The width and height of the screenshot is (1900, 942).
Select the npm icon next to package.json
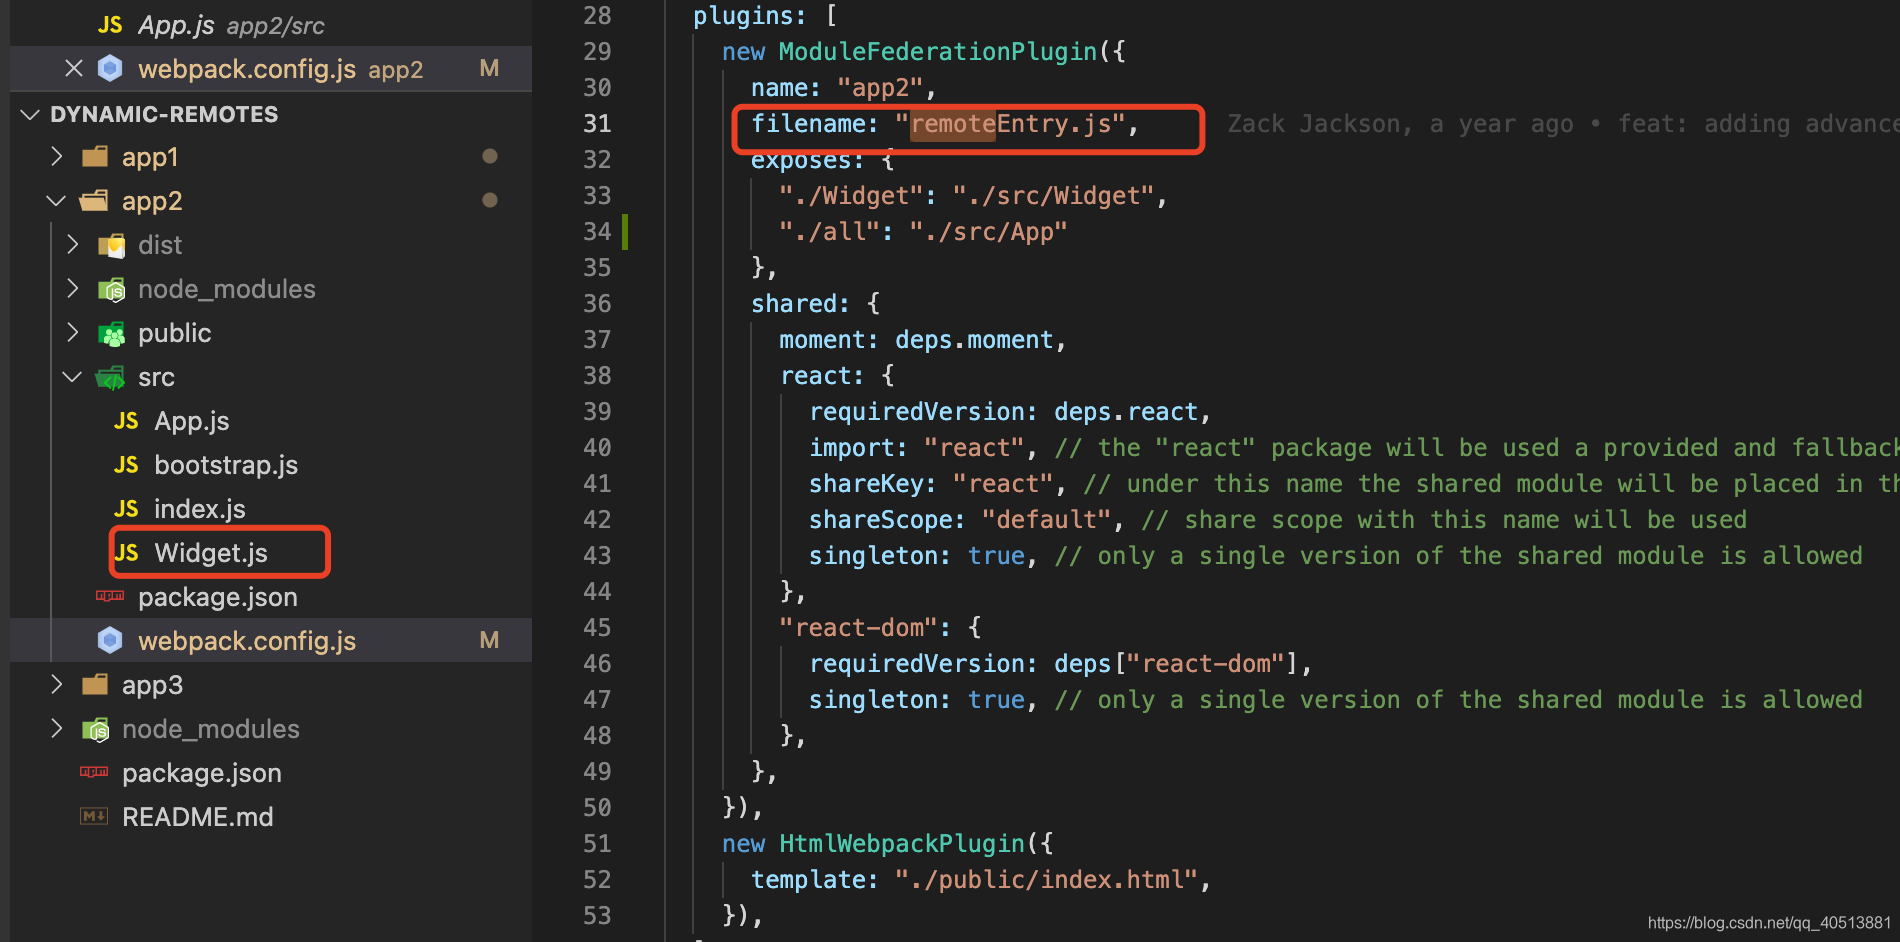point(110,597)
